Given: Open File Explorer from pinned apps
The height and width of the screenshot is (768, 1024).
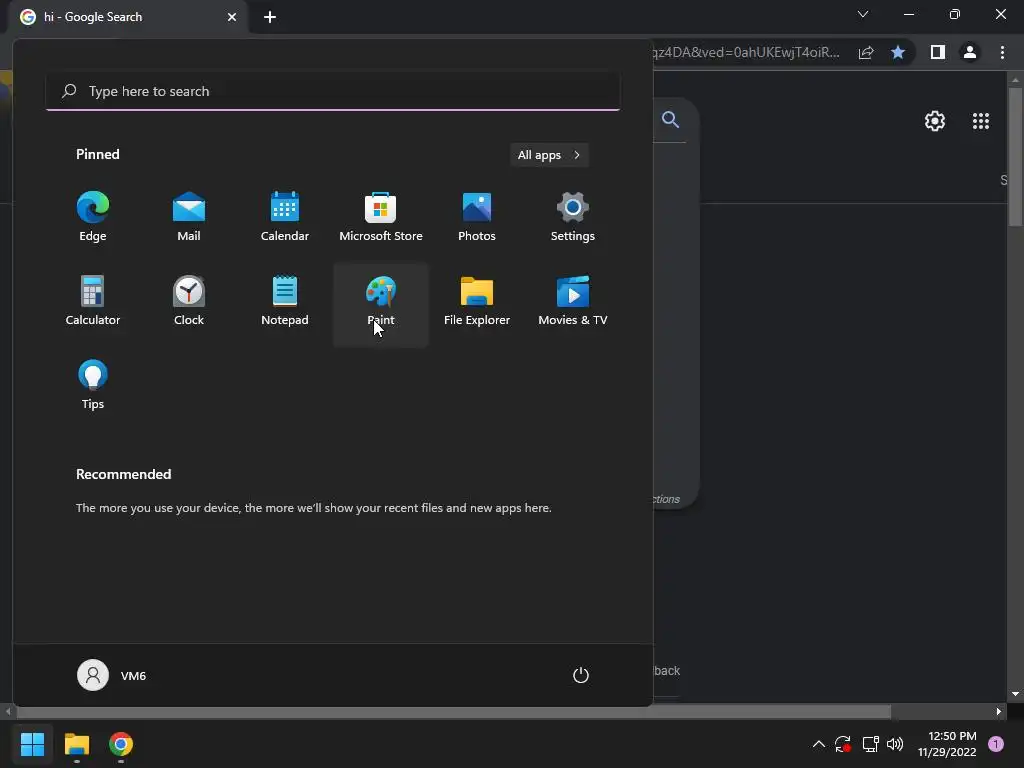Looking at the screenshot, I should coord(477,301).
